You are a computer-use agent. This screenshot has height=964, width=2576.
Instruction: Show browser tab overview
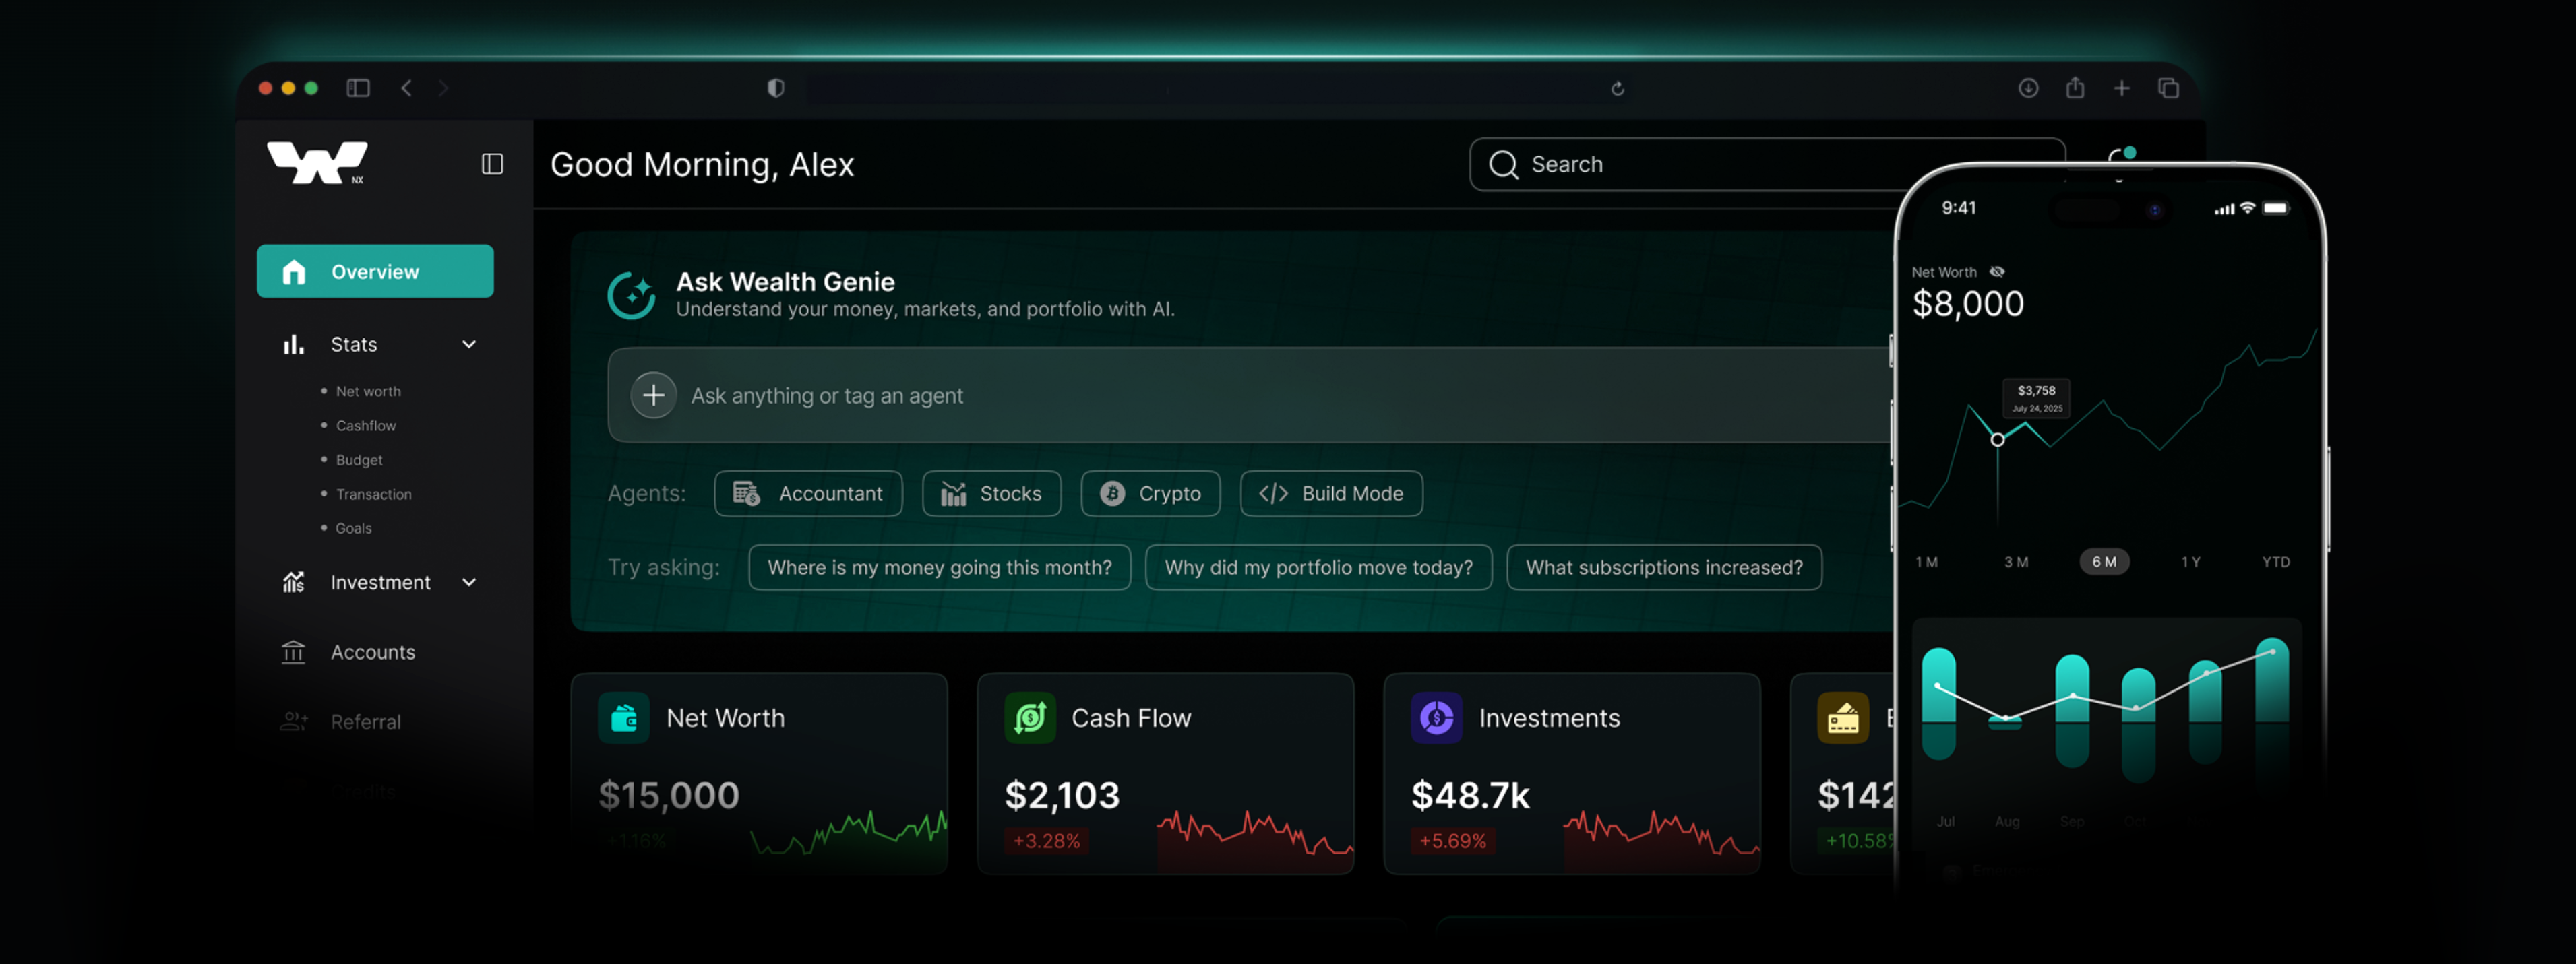click(x=2168, y=88)
